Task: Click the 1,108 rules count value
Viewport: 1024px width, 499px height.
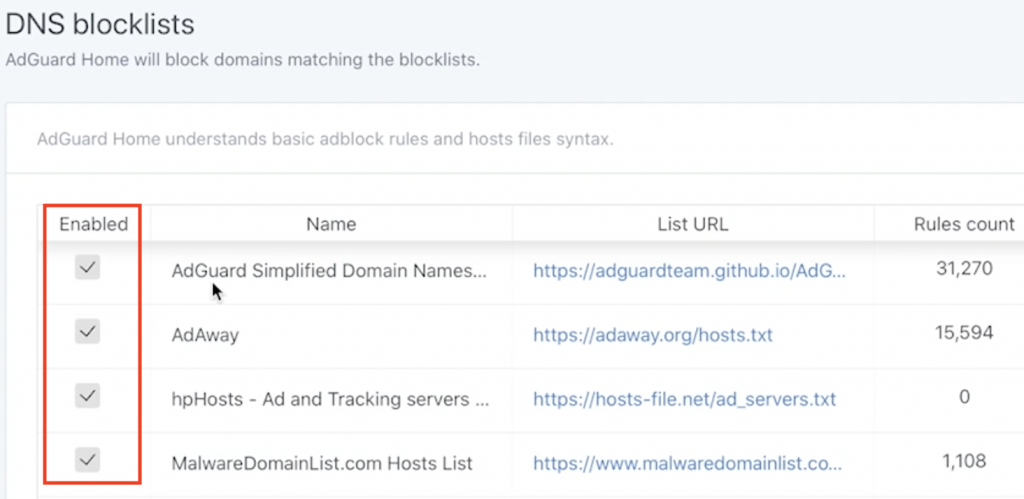Action: tap(964, 461)
